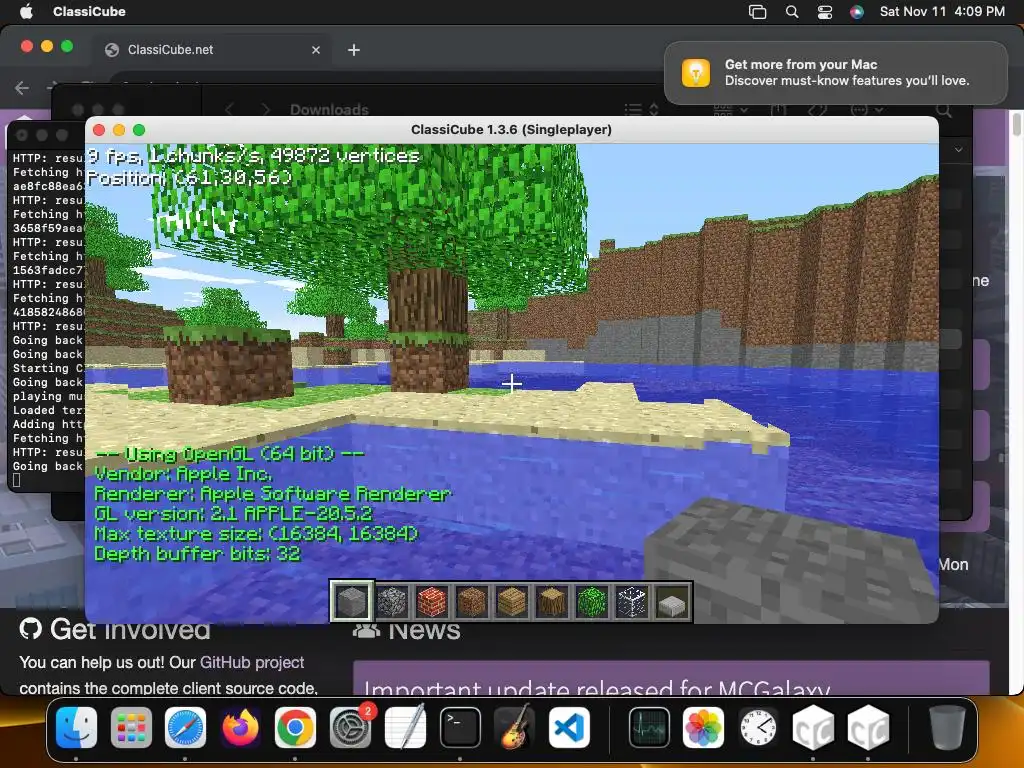This screenshot has height=768, width=1024.
Task: Launch GarageBand from the dock
Action: click(x=515, y=727)
